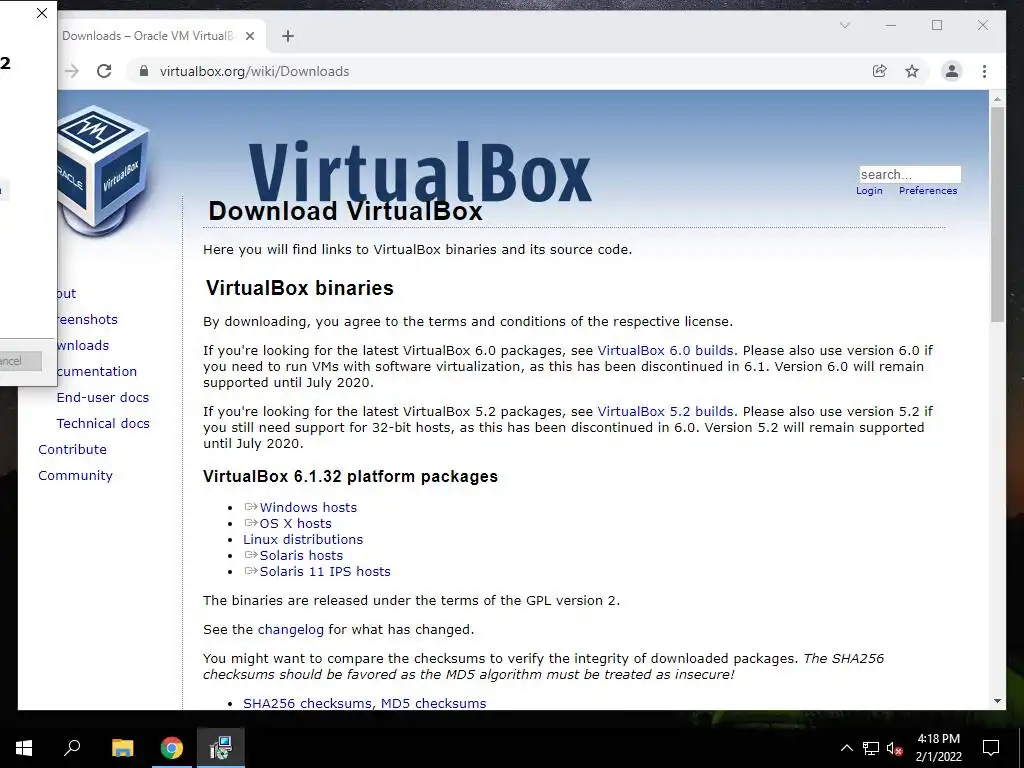View site info via the padlock icon
This screenshot has height=768, width=1024.
click(144, 71)
